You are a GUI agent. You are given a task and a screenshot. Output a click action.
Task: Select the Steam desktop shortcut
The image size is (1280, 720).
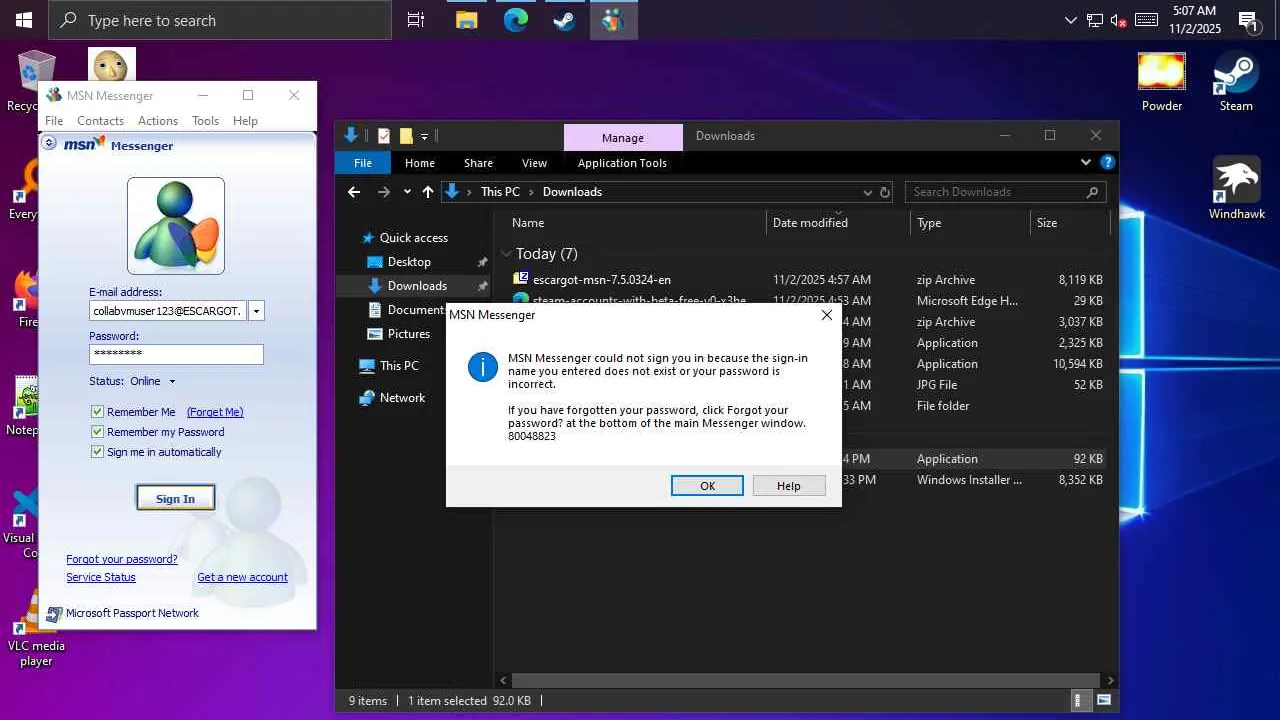coord(1236,82)
